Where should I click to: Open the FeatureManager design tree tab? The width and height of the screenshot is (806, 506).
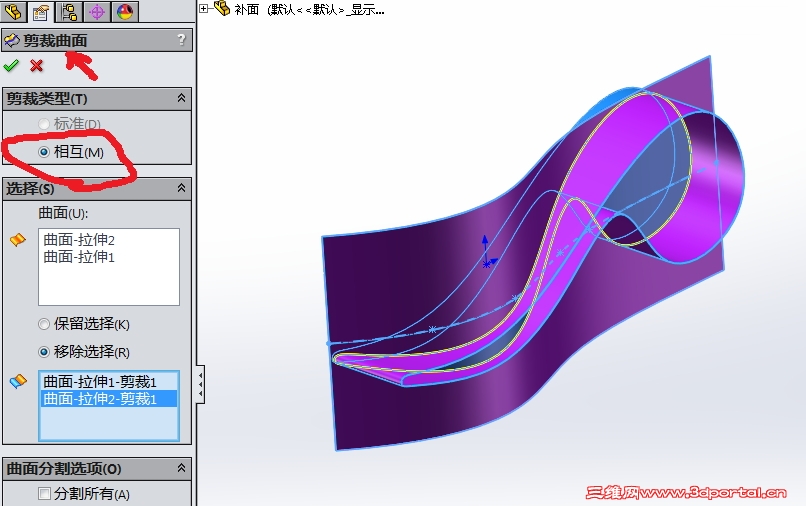click(13, 11)
